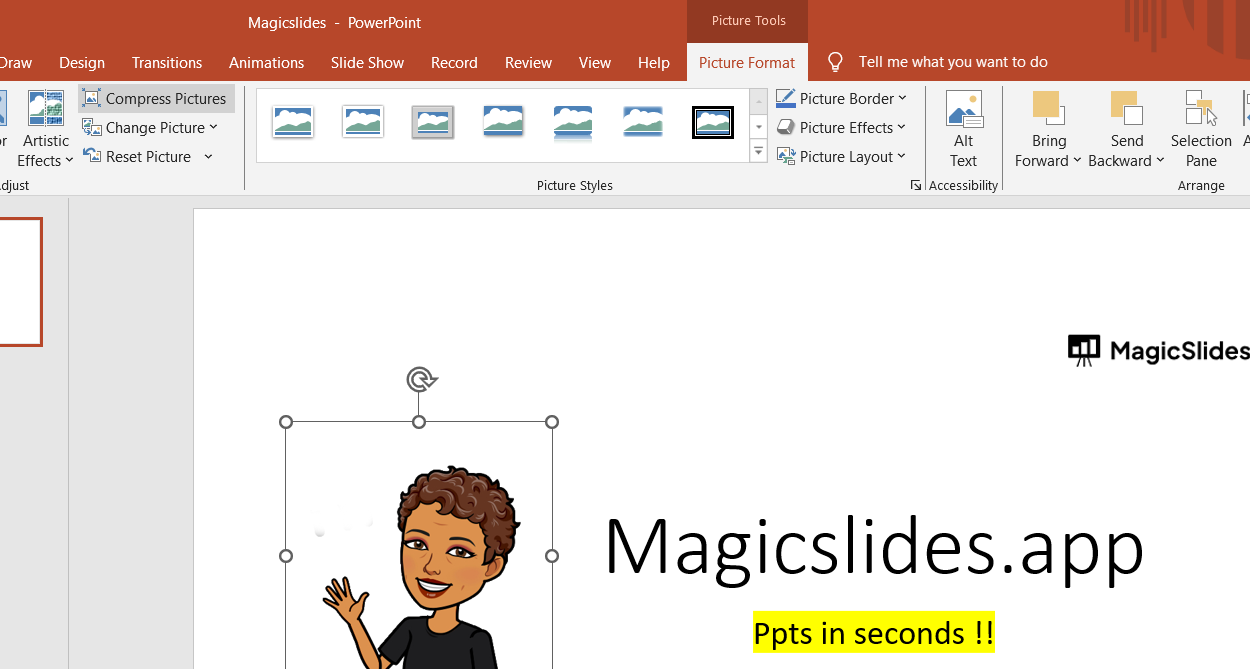The image size is (1250, 669).
Task: Click the top-middle sizing handle of the picture
Action: [419, 422]
